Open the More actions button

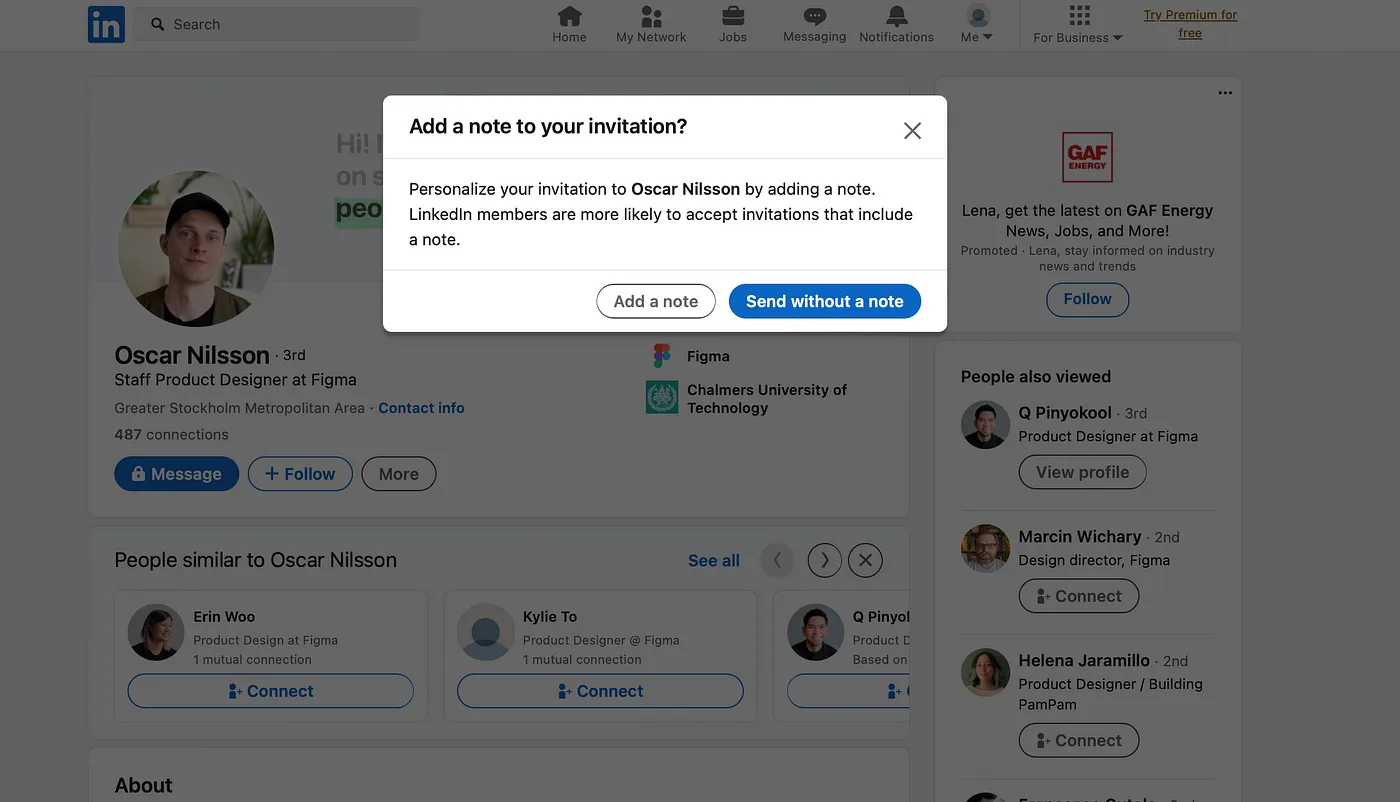(x=399, y=474)
